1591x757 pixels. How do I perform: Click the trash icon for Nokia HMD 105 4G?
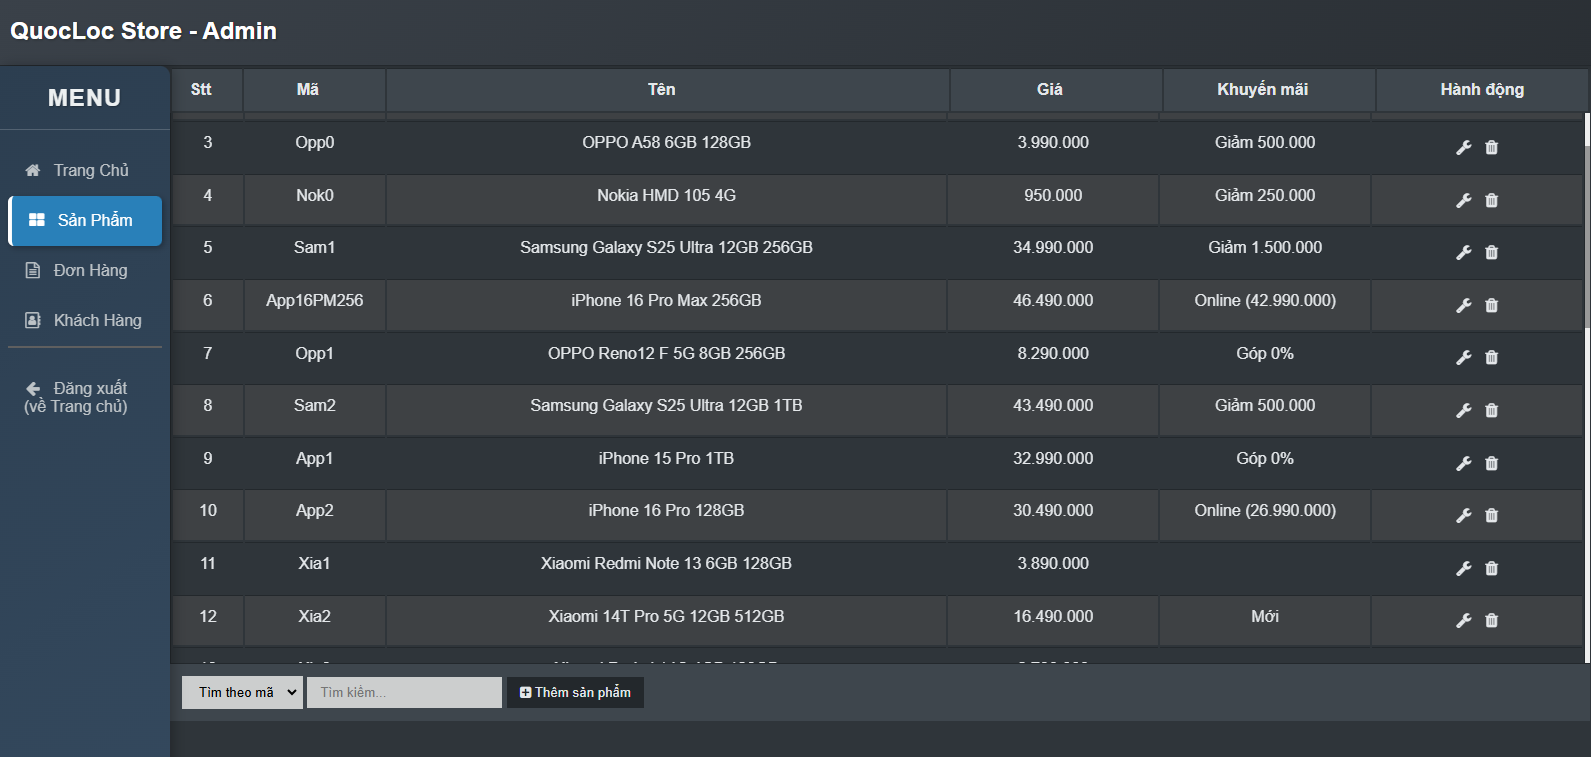[x=1491, y=200]
